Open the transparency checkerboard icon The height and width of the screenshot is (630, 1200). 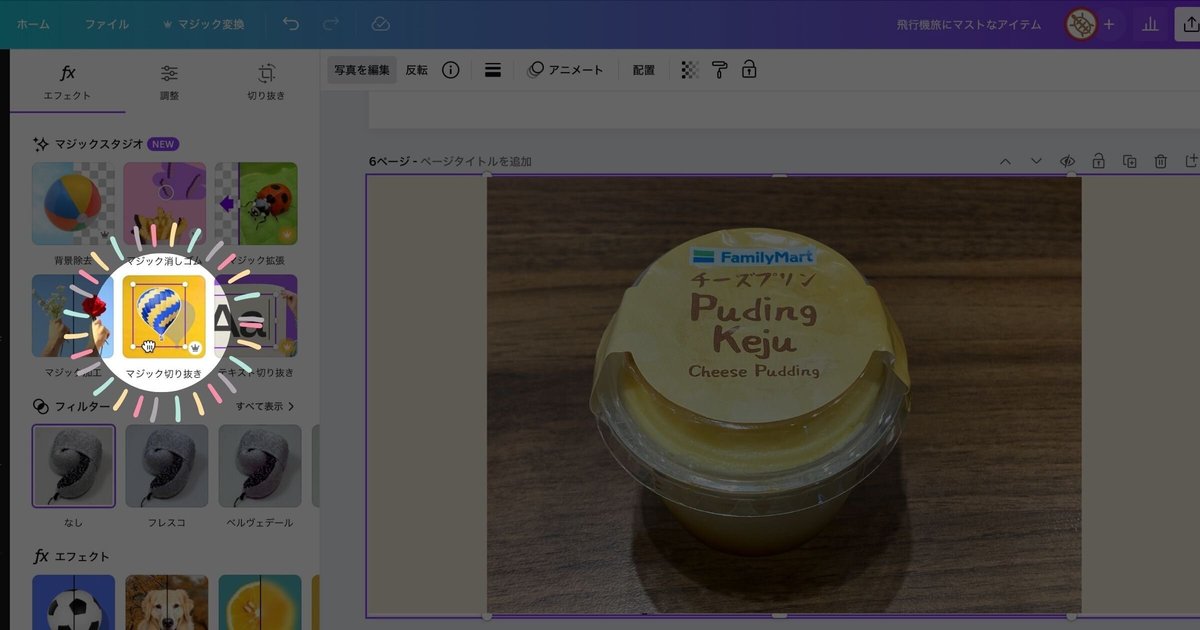pyautogui.click(x=690, y=70)
